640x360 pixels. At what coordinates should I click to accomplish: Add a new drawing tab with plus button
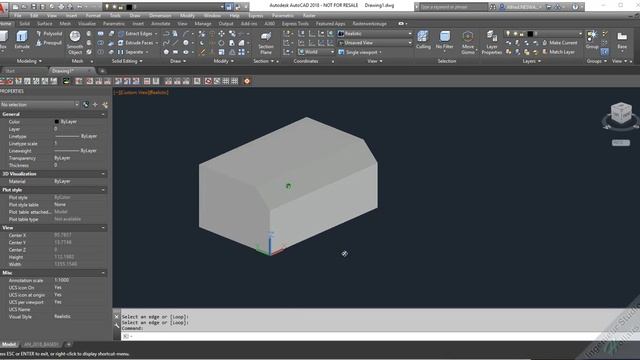pyautogui.click(x=102, y=71)
